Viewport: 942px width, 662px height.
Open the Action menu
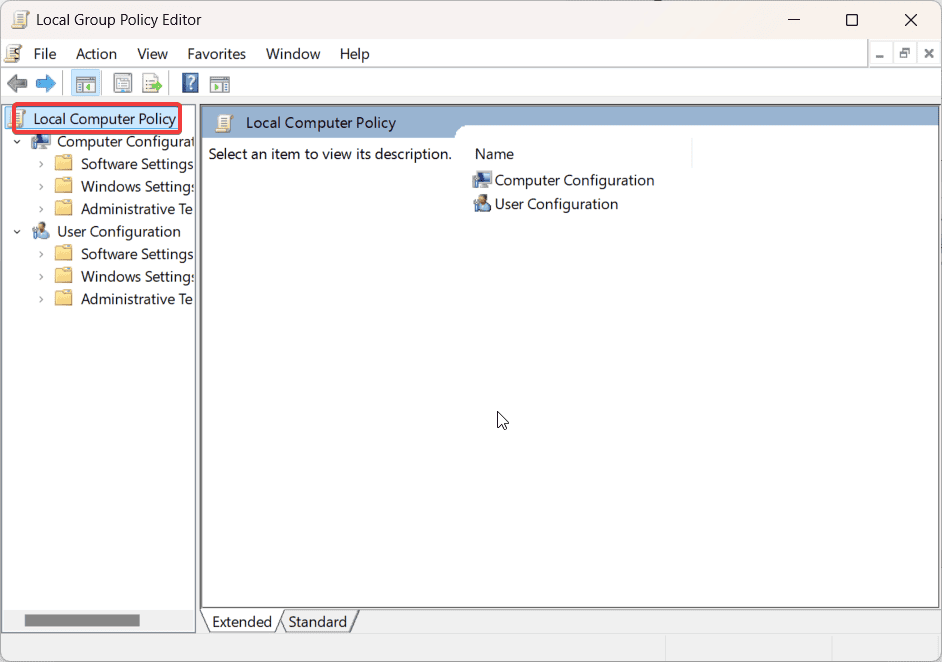coord(96,54)
